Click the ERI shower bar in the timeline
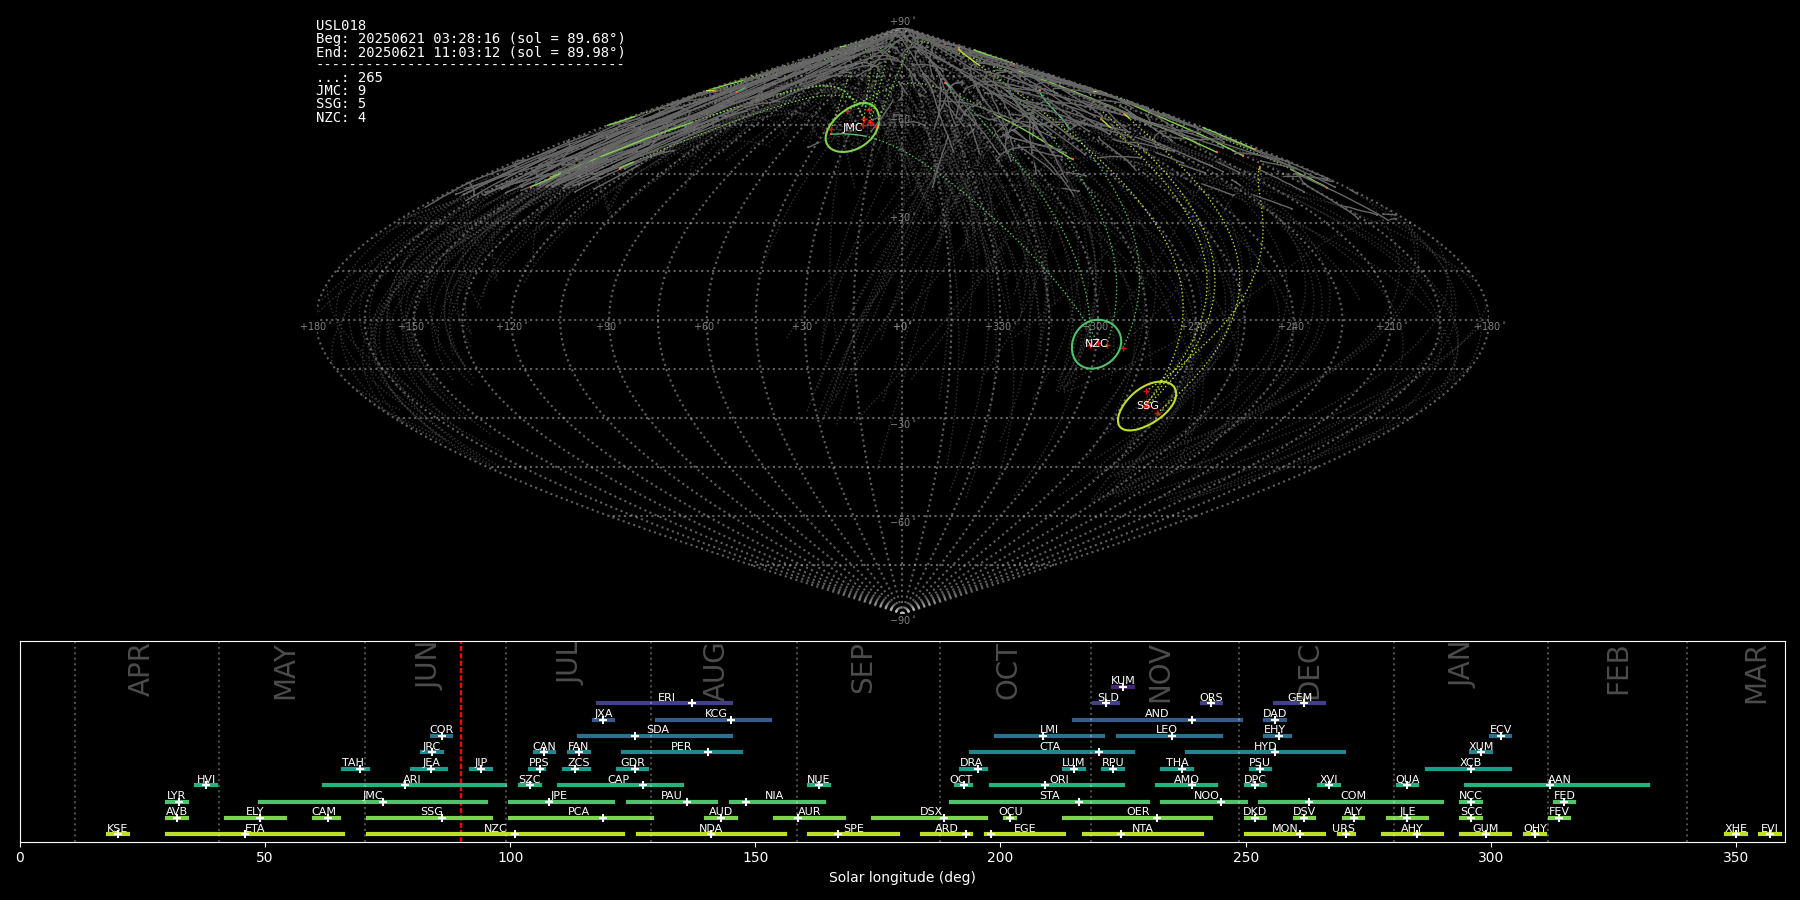1800x900 pixels. 664,703
